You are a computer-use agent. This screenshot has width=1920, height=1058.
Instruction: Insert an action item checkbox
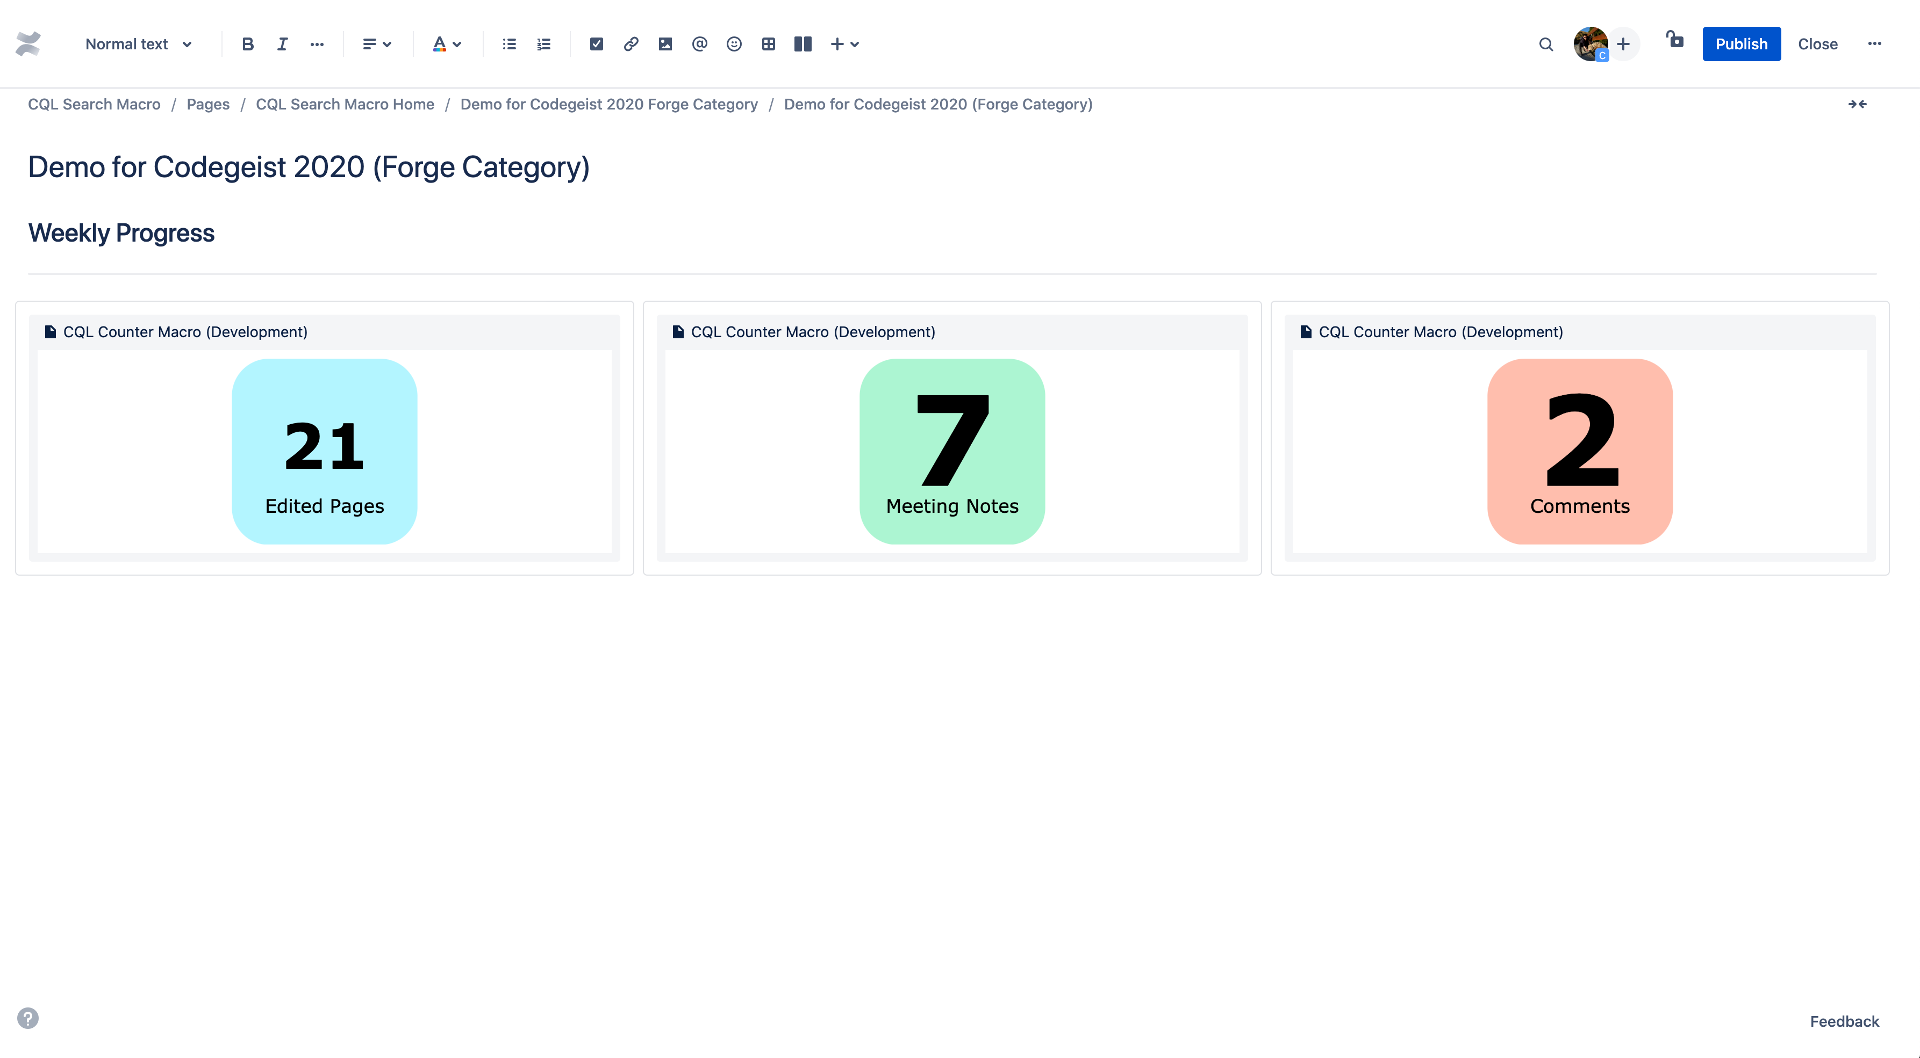(596, 44)
